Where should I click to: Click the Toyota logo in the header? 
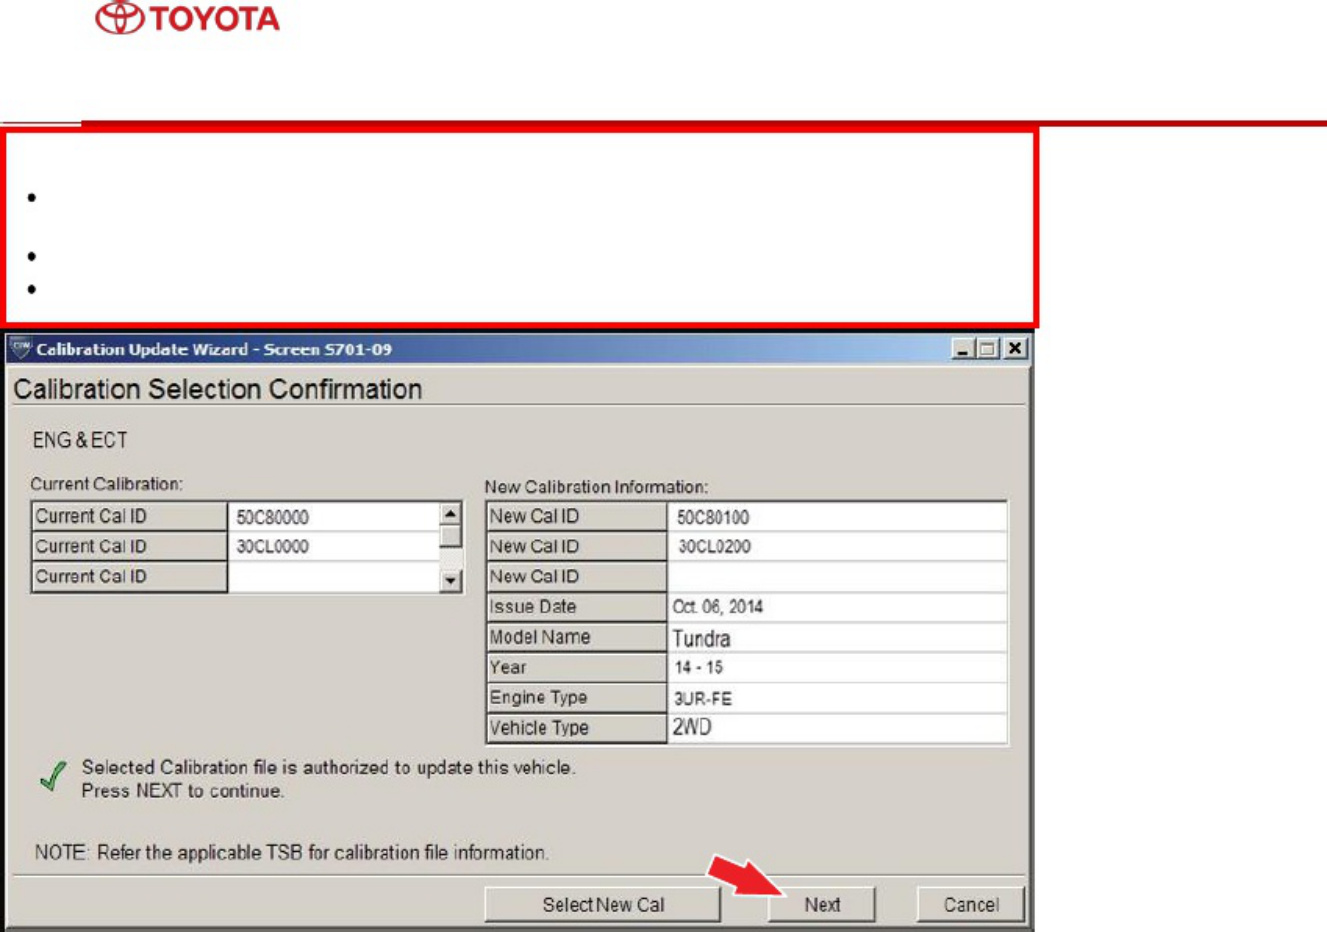[x=187, y=18]
